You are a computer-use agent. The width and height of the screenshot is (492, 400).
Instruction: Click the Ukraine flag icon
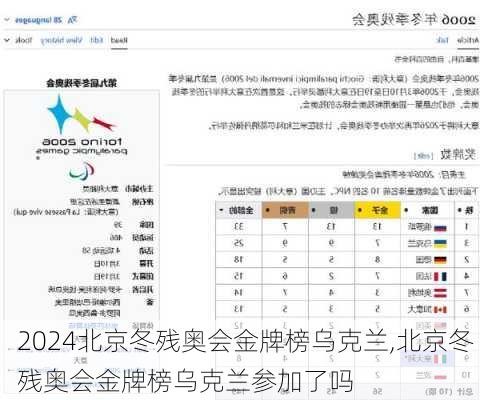coord(440,244)
